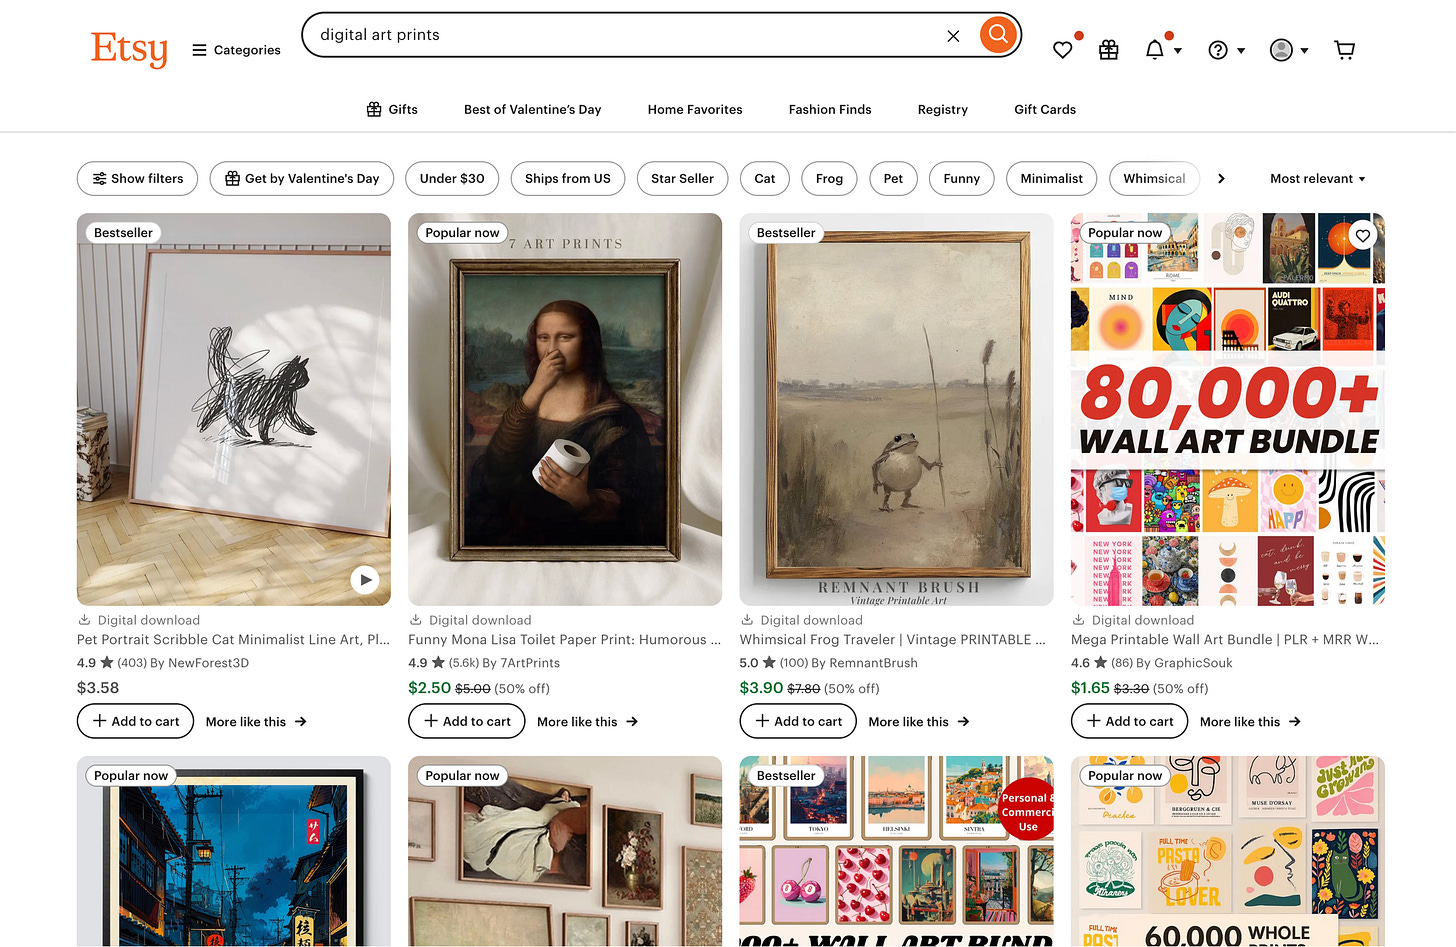Select the Frog filter chip
The width and height of the screenshot is (1456, 947).
point(829,179)
